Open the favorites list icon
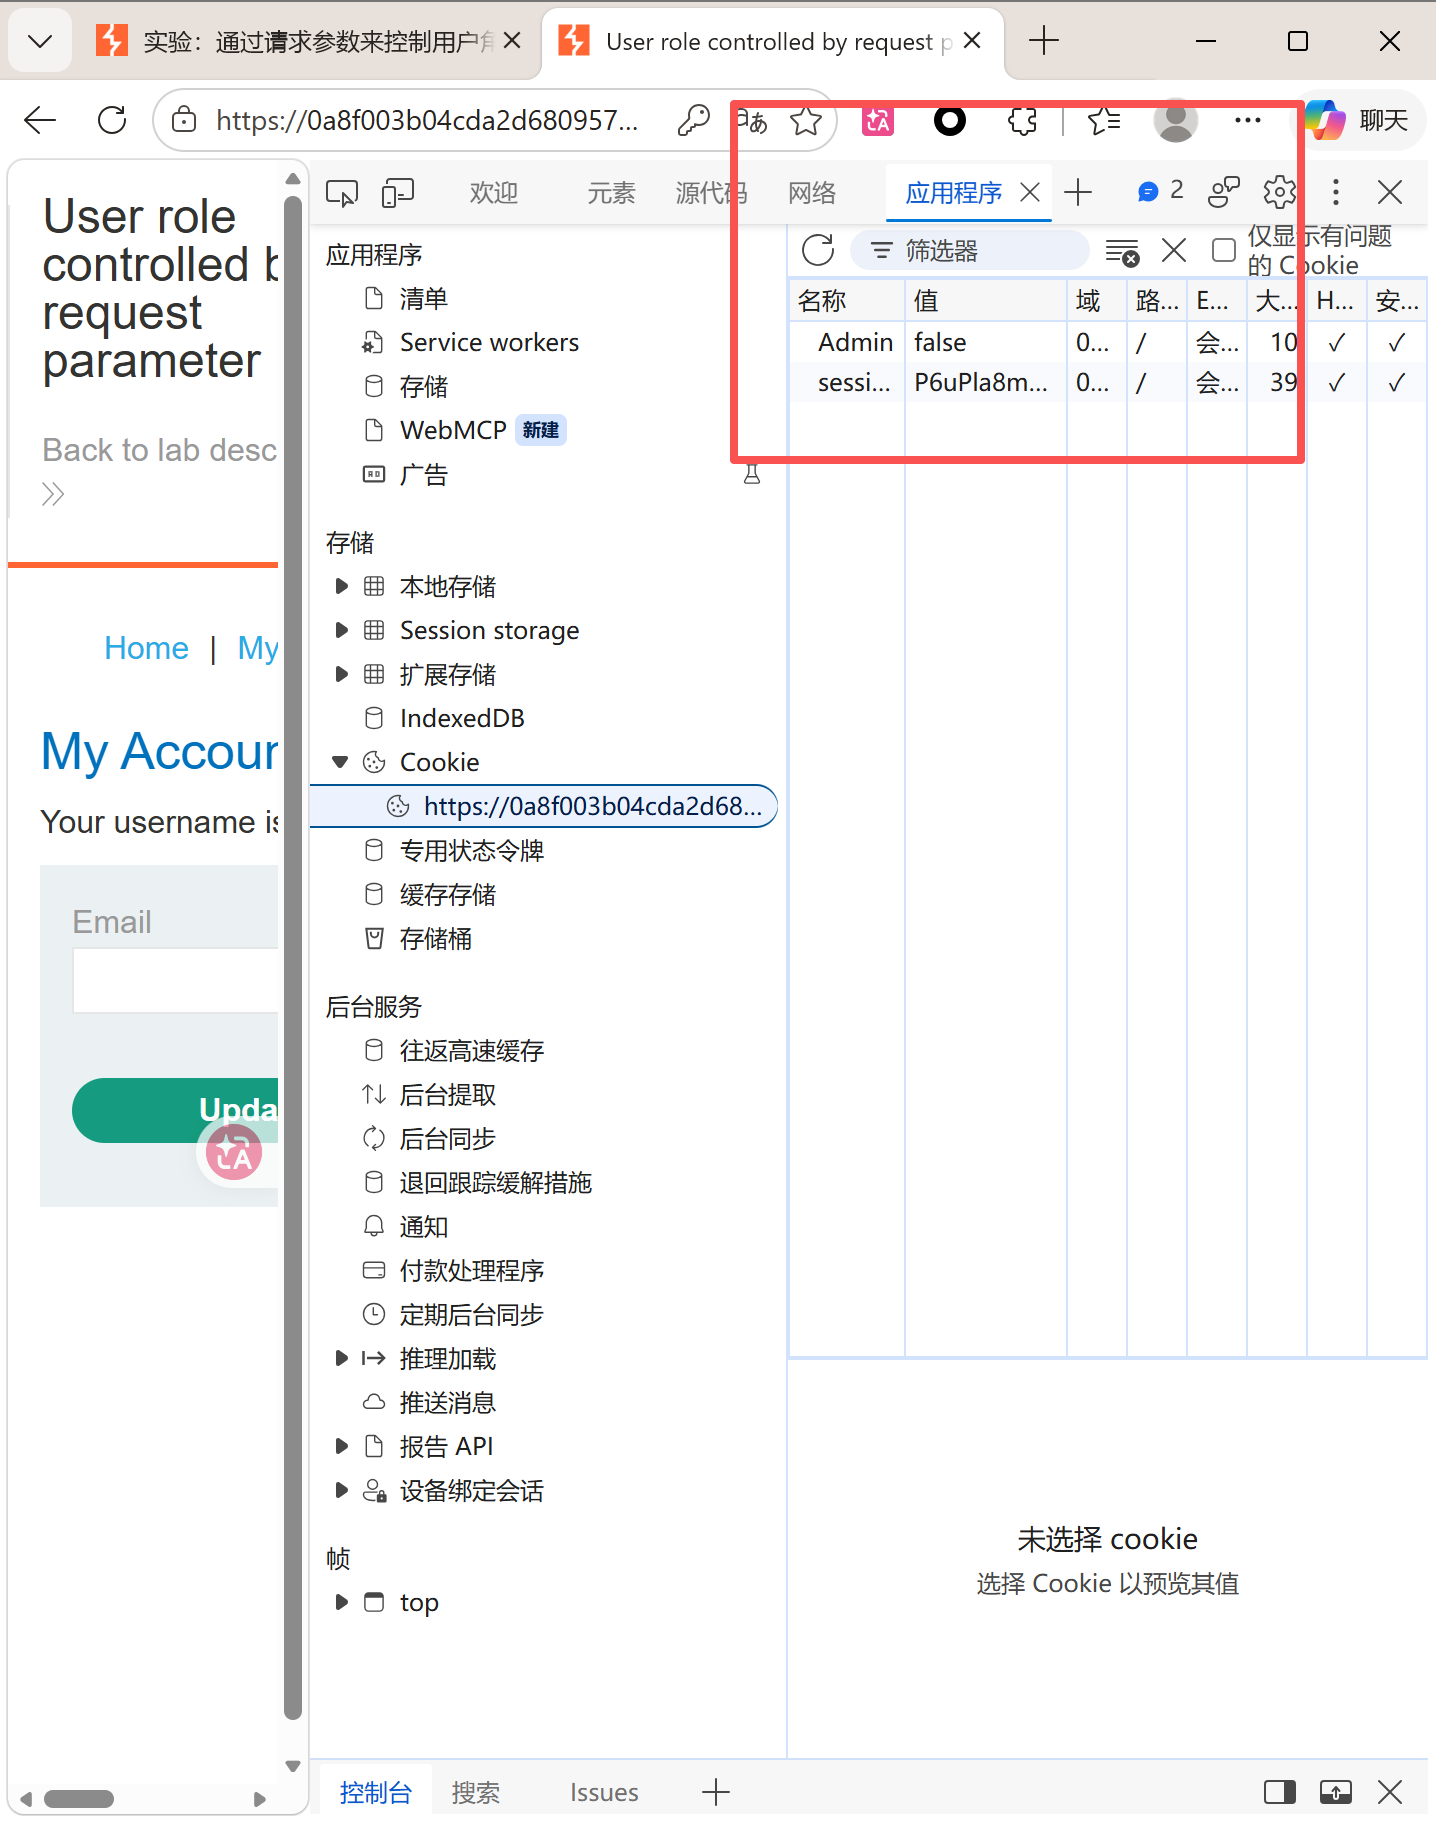This screenshot has height=1822, width=1436. (x=1104, y=121)
